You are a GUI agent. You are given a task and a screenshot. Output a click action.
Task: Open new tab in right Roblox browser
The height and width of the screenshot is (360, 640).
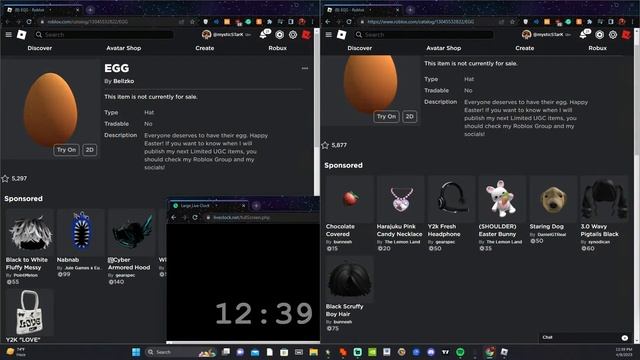click(410, 9)
